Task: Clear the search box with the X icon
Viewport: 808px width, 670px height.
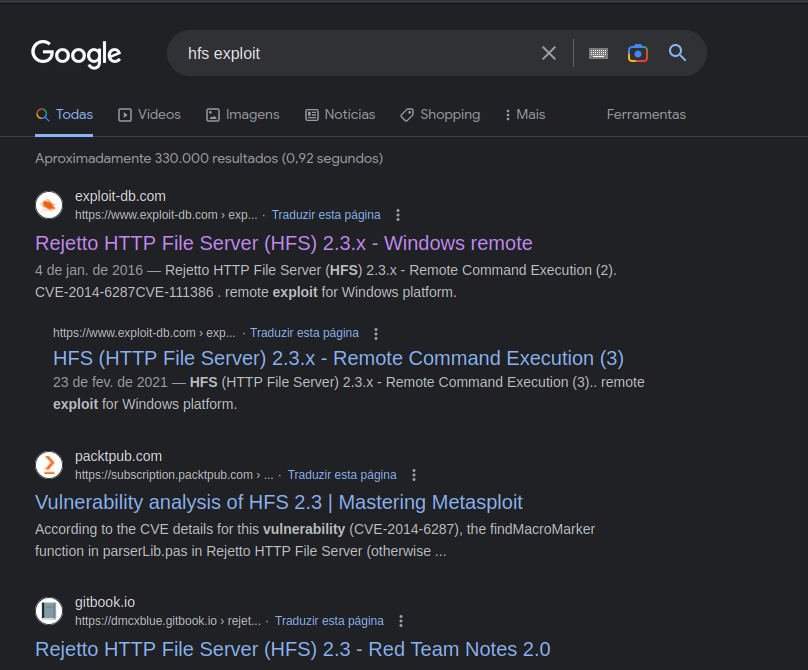Action: tap(549, 53)
